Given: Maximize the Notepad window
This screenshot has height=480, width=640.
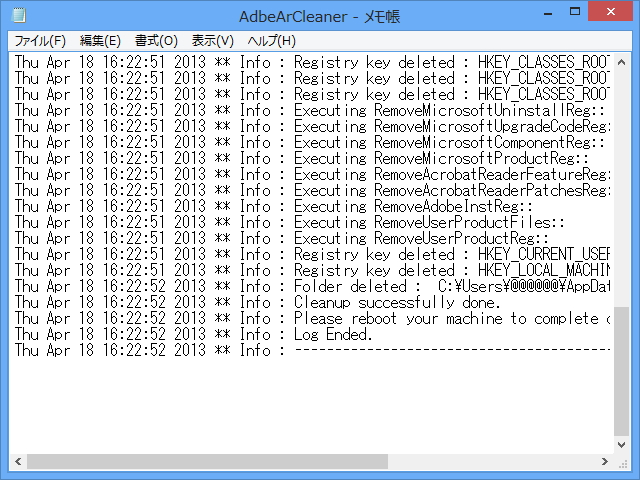Looking at the screenshot, I should [x=575, y=12].
